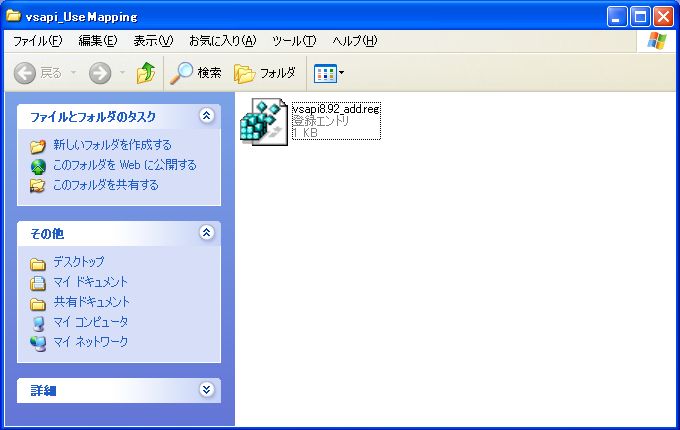Minimize the vsapi_UseMapping window

617,17
